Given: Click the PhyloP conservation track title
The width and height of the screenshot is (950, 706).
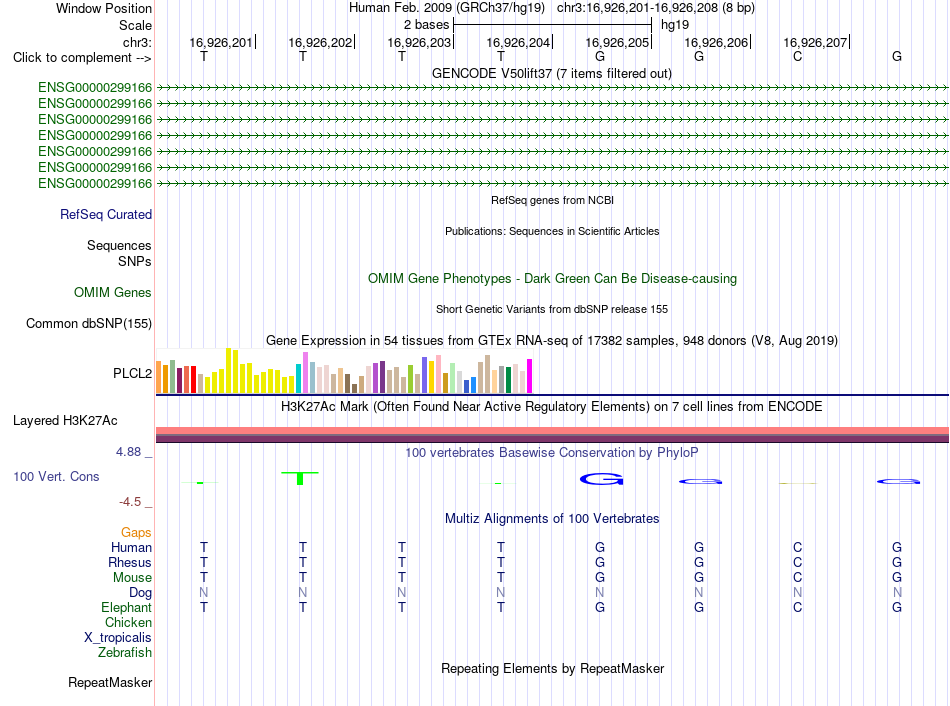Looking at the screenshot, I should (551, 453).
